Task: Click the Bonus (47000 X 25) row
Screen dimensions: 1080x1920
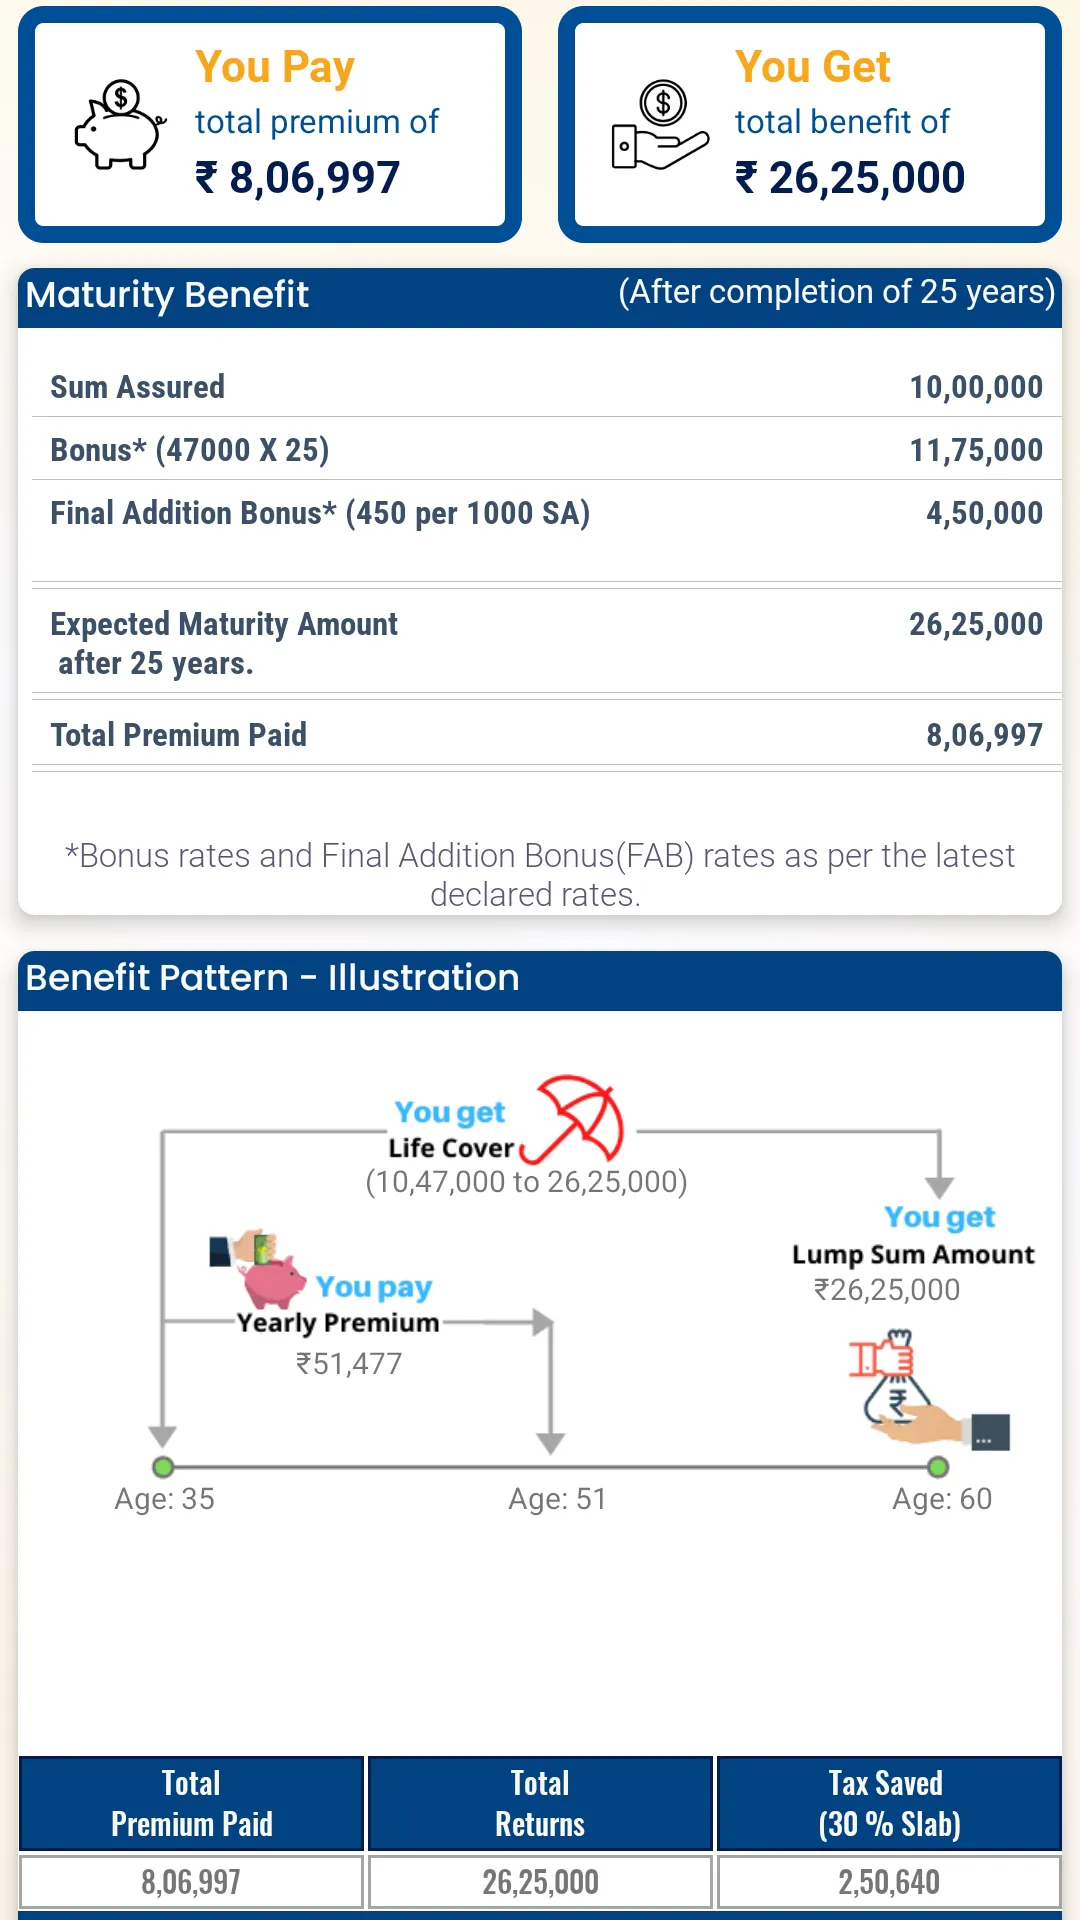Action: [x=540, y=450]
